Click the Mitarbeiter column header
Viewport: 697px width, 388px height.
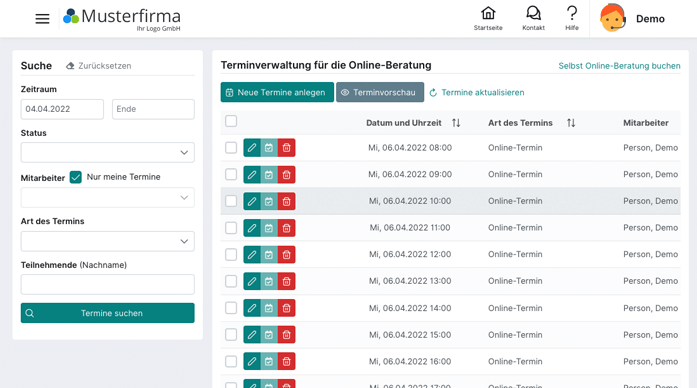point(645,123)
